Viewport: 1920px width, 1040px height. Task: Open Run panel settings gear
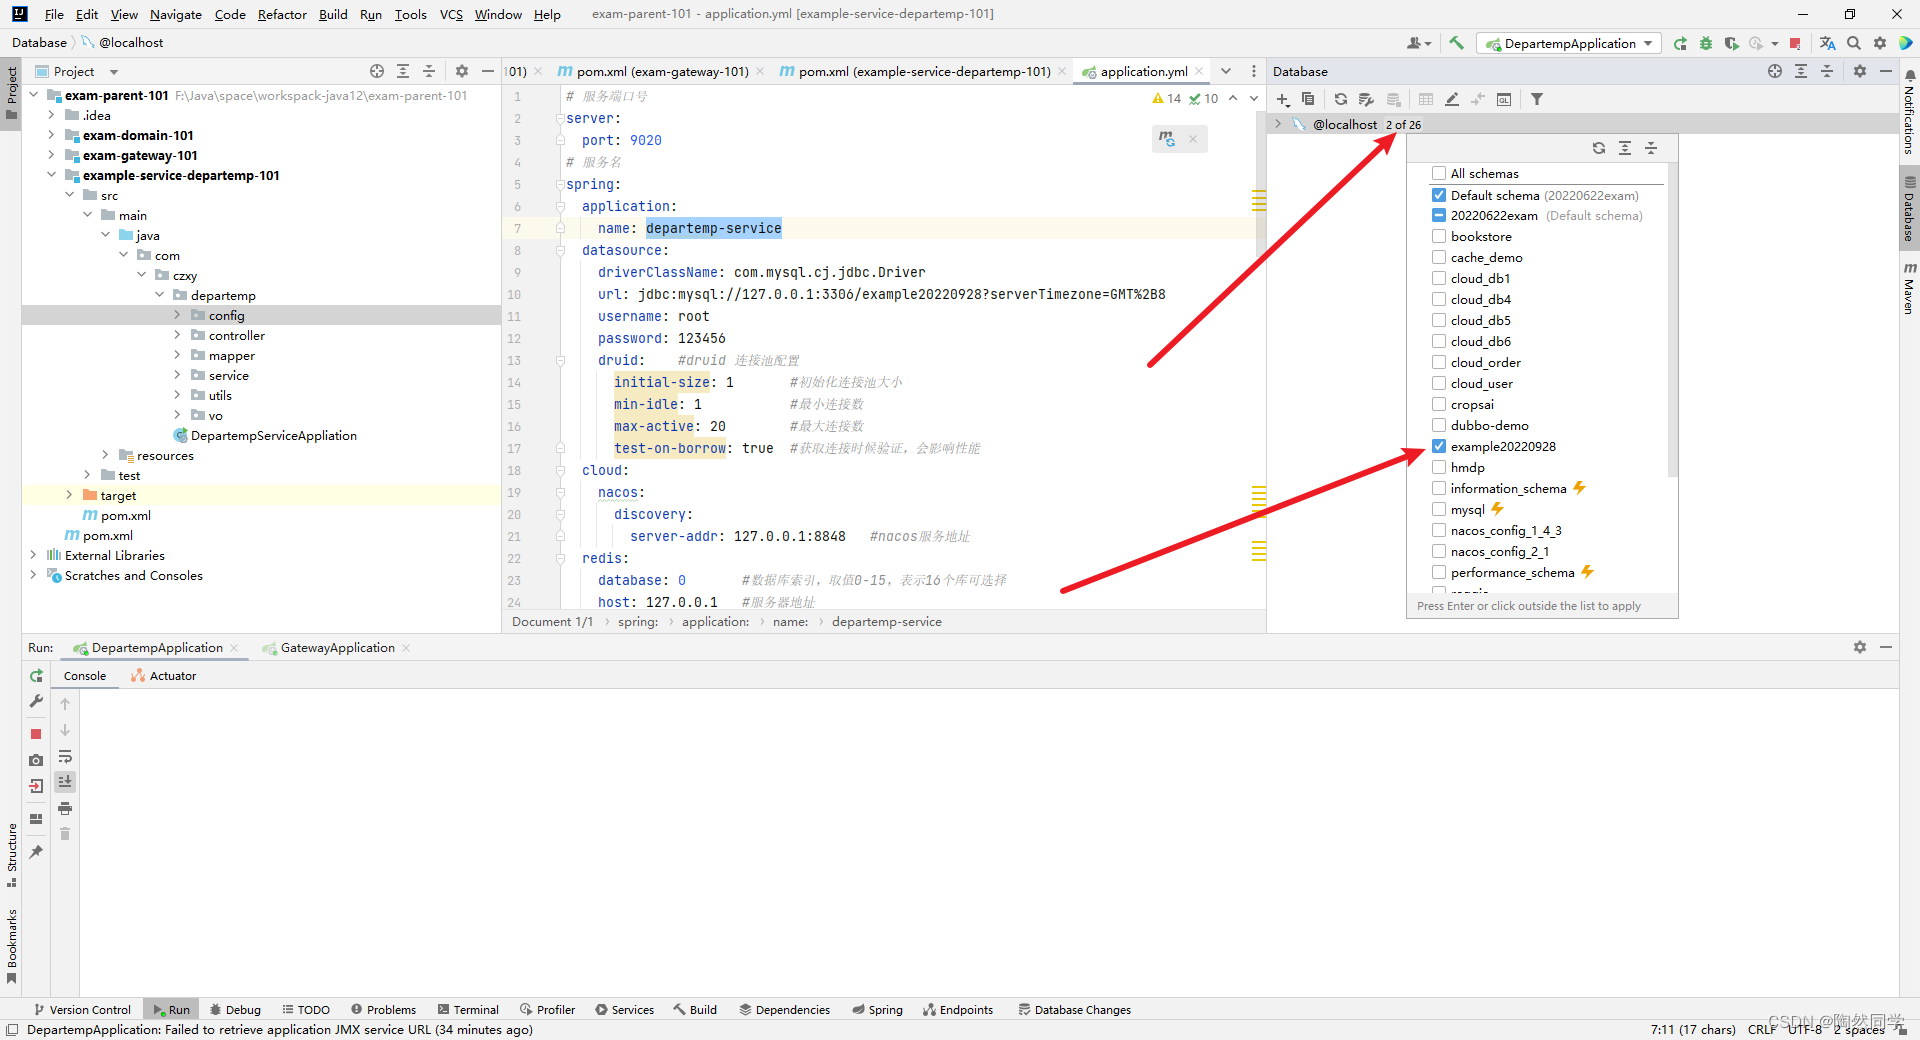pos(1860,647)
